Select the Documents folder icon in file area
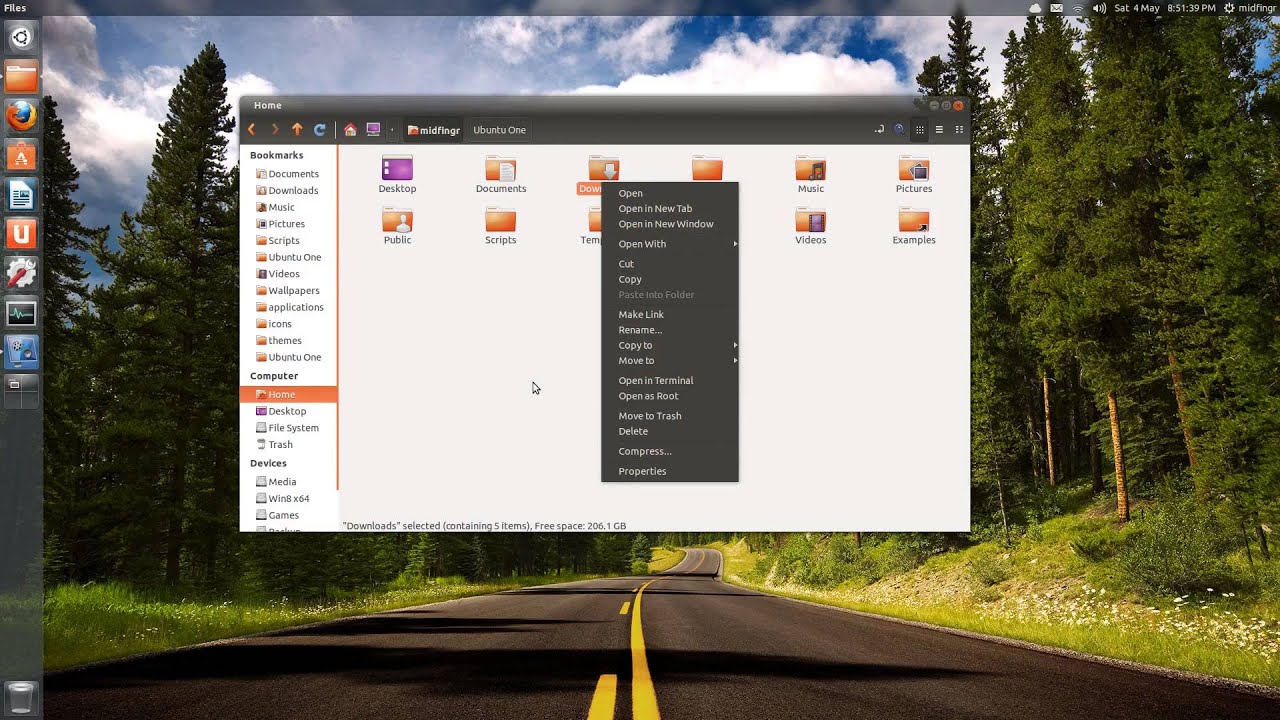This screenshot has height=720, width=1280. point(500,169)
